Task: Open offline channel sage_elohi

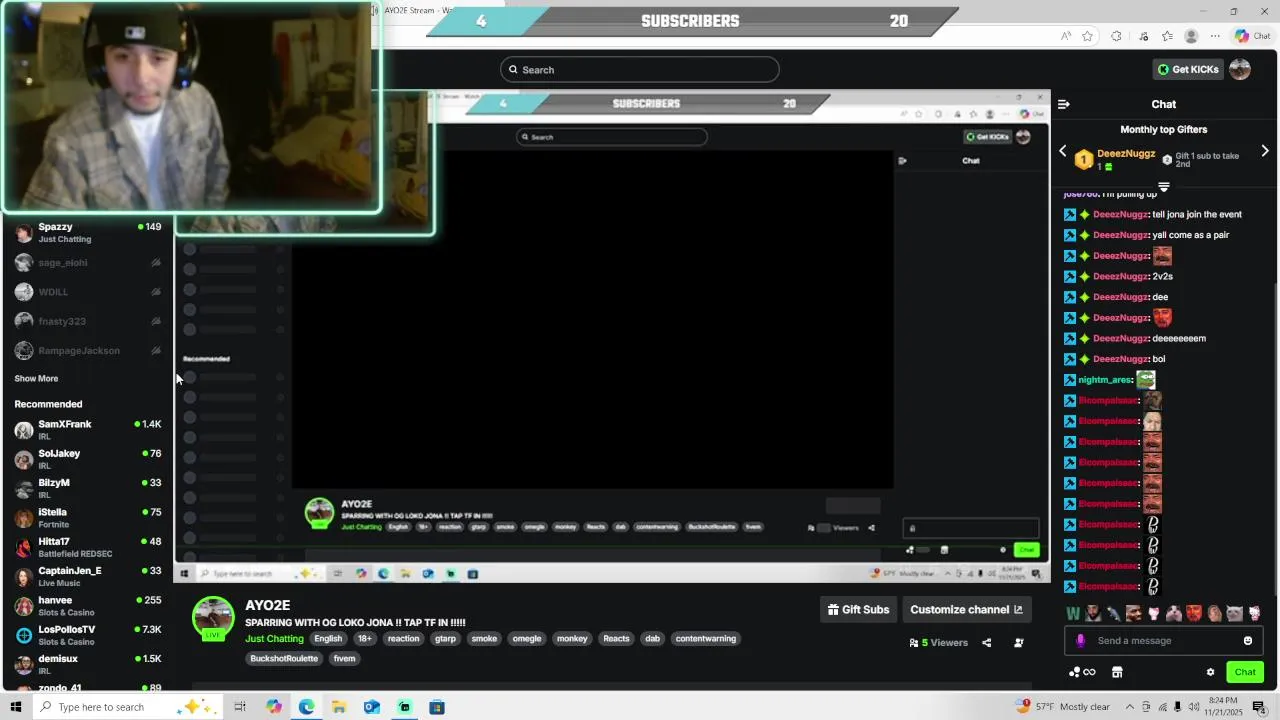Action: (87, 263)
